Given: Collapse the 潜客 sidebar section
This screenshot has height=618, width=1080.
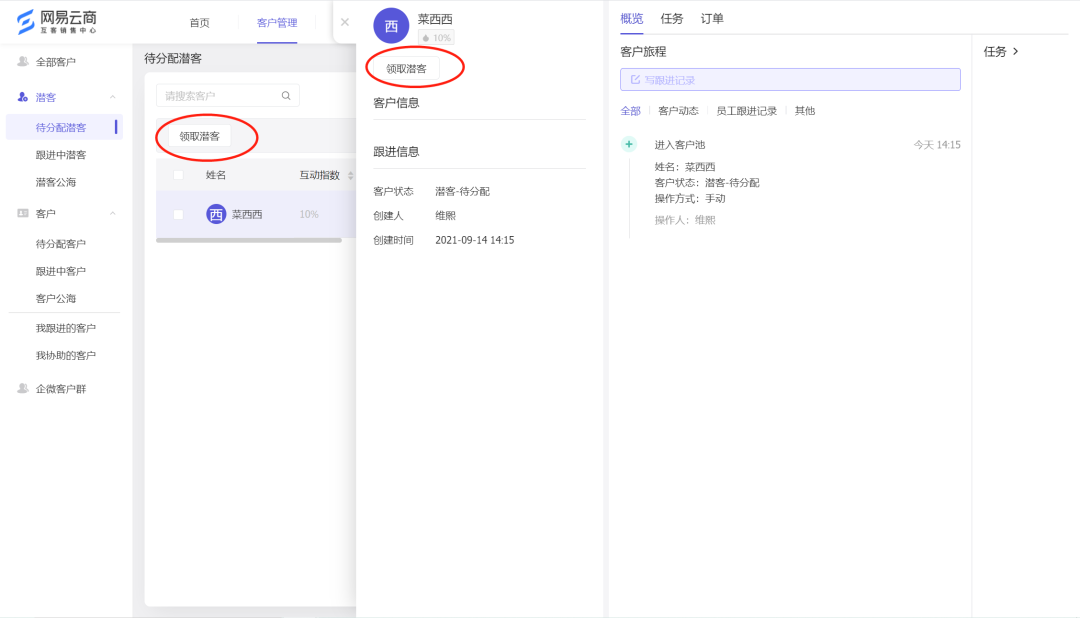Looking at the screenshot, I should click(x=112, y=97).
